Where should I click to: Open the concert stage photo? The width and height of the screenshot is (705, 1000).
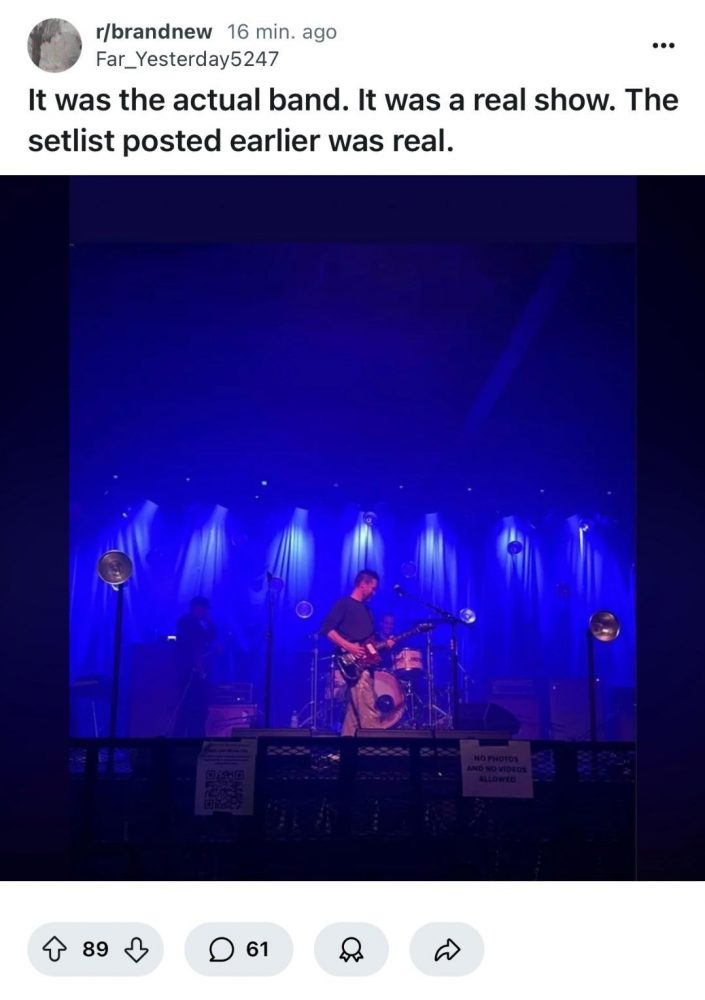pos(352,527)
